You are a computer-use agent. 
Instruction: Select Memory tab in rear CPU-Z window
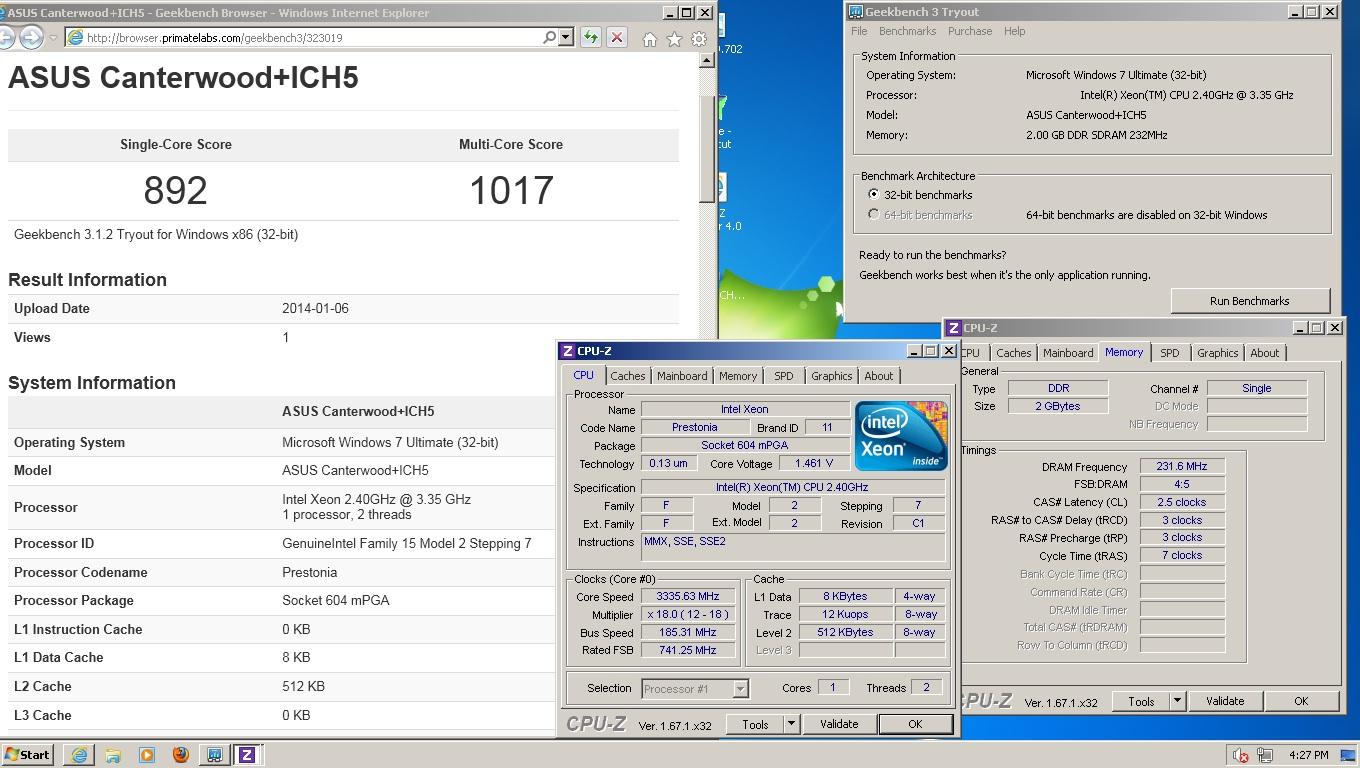click(1124, 352)
